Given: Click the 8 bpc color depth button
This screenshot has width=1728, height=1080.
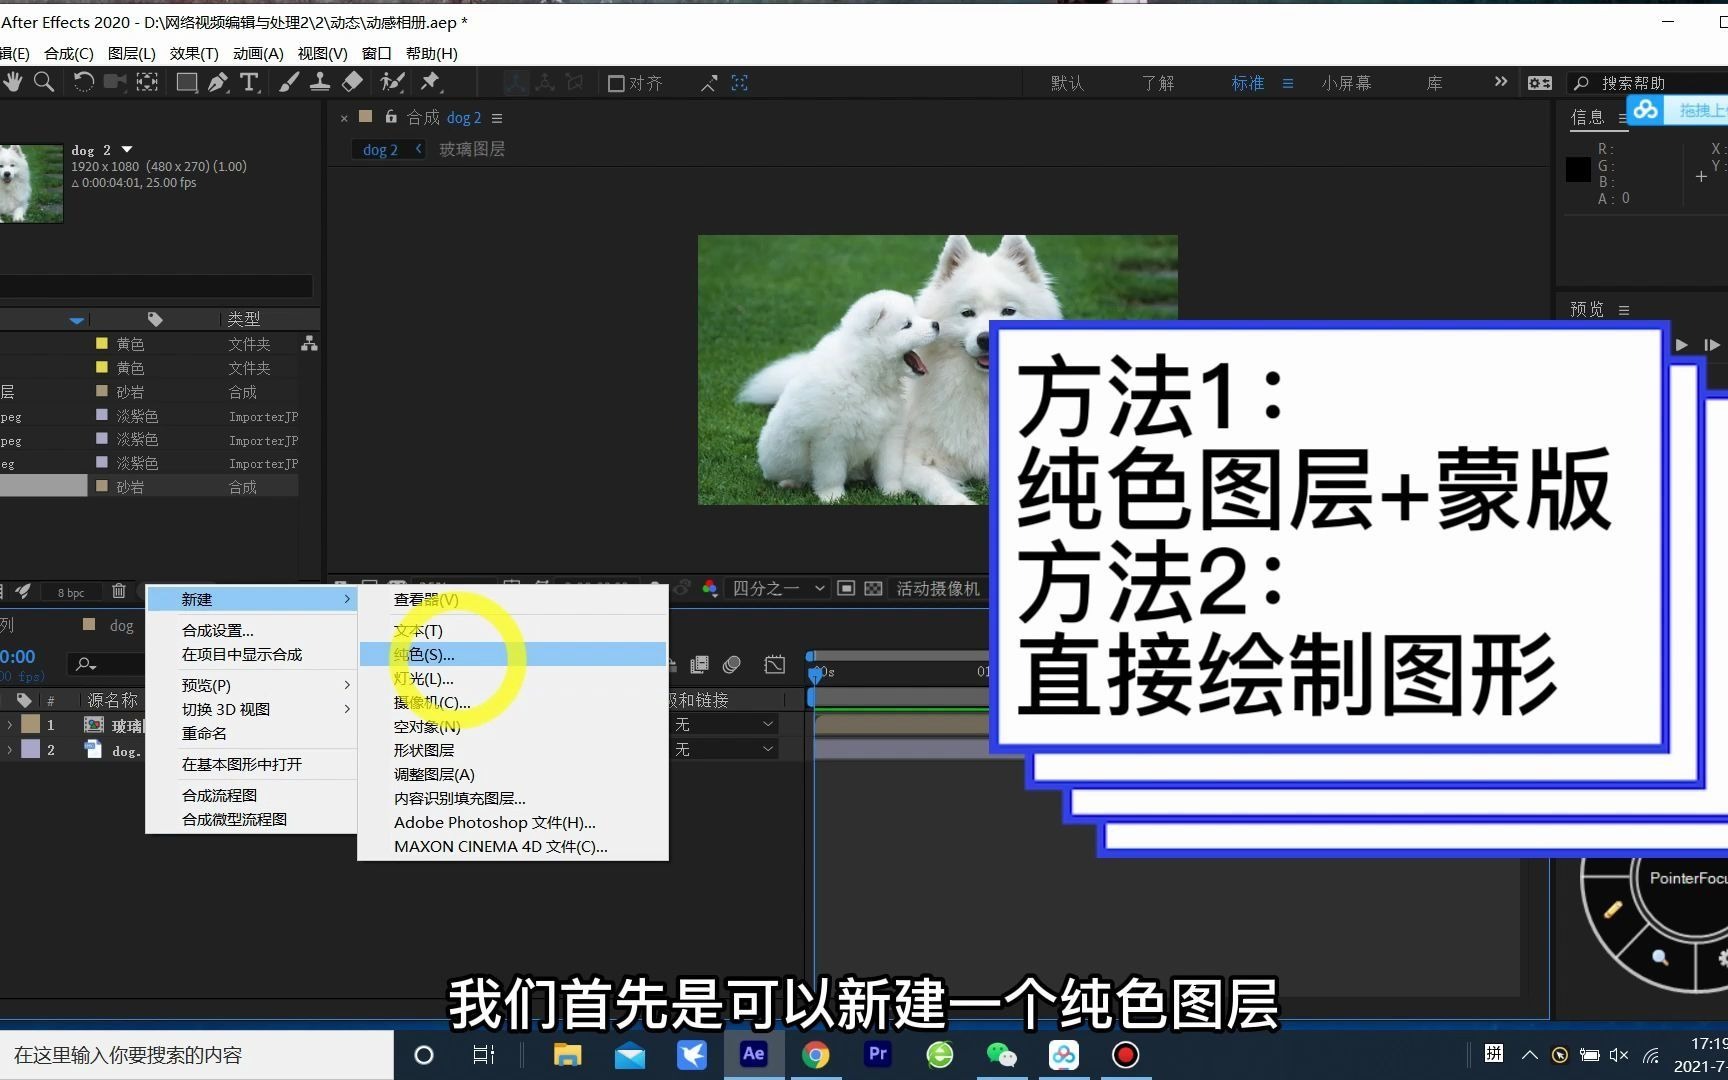Looking at the screenshot, I should (71, 593).
